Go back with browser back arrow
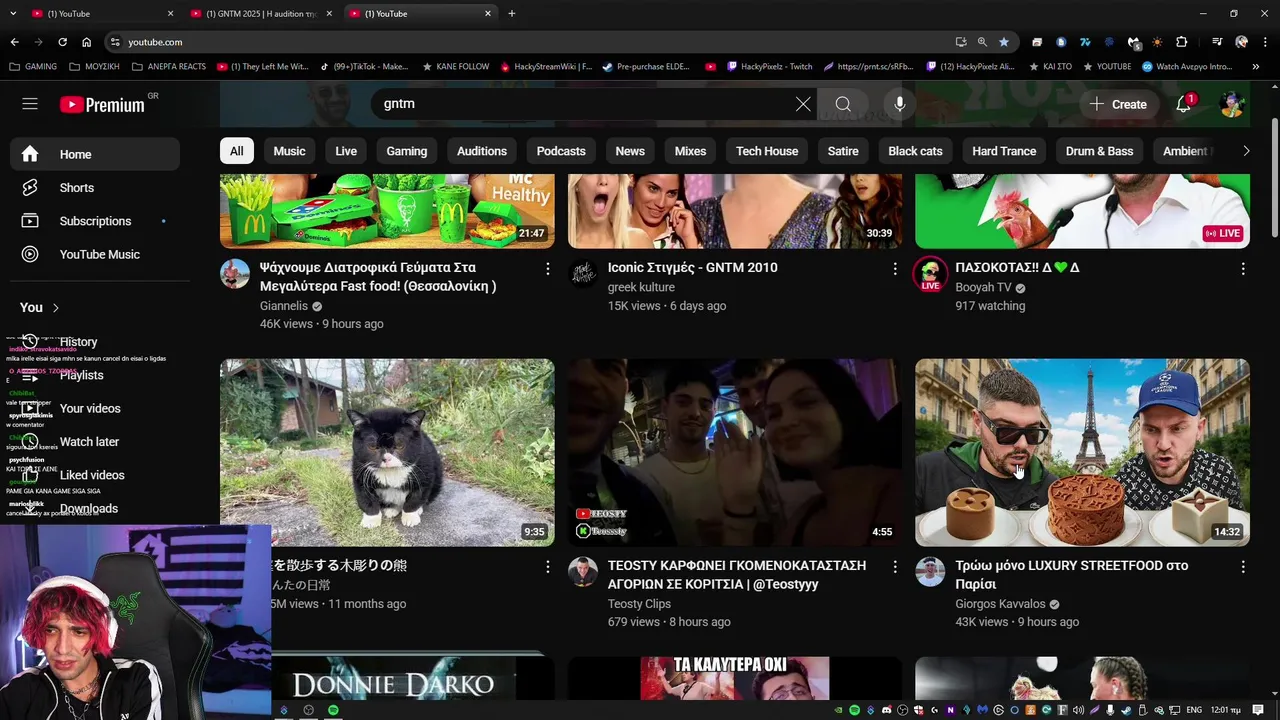Screen dimensions: 1280x720 pyautogui.click(x=14, y=42)
